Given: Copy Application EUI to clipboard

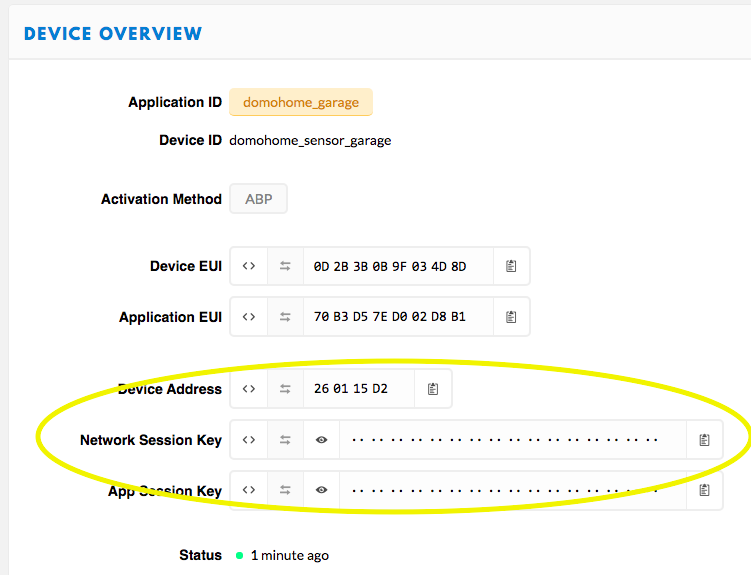Looking at the screenshot, I should [x=511, y=317].
